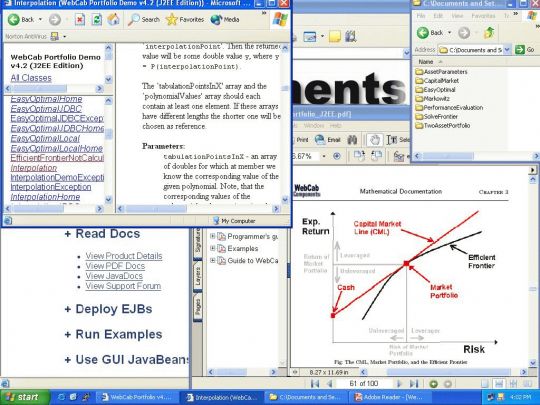Click the Home icon in the Interpolation browser

pos(113,20)
